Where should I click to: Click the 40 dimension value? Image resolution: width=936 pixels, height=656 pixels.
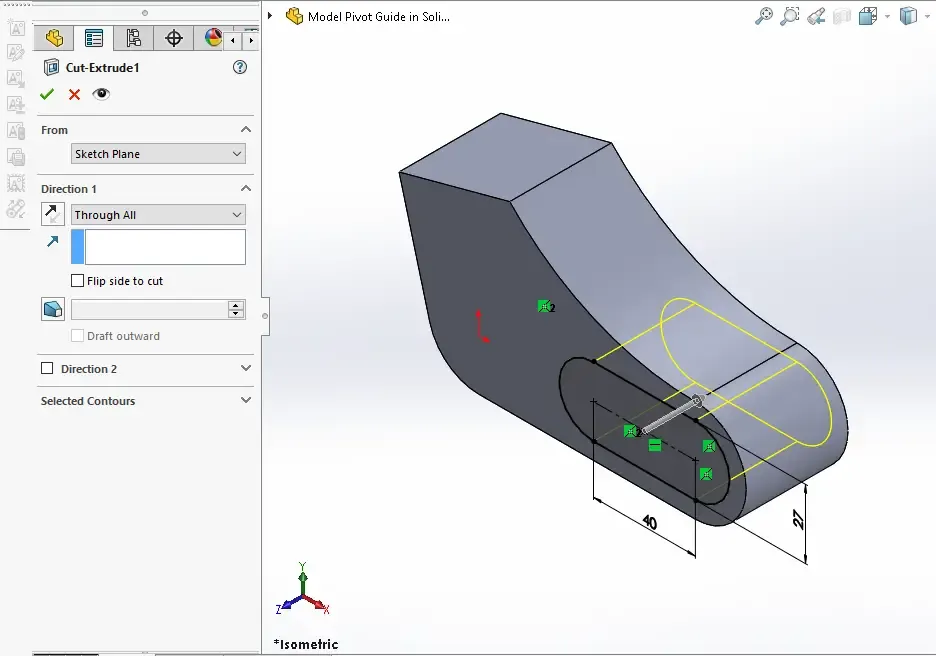pyautogui.click(x=650, y=522)
